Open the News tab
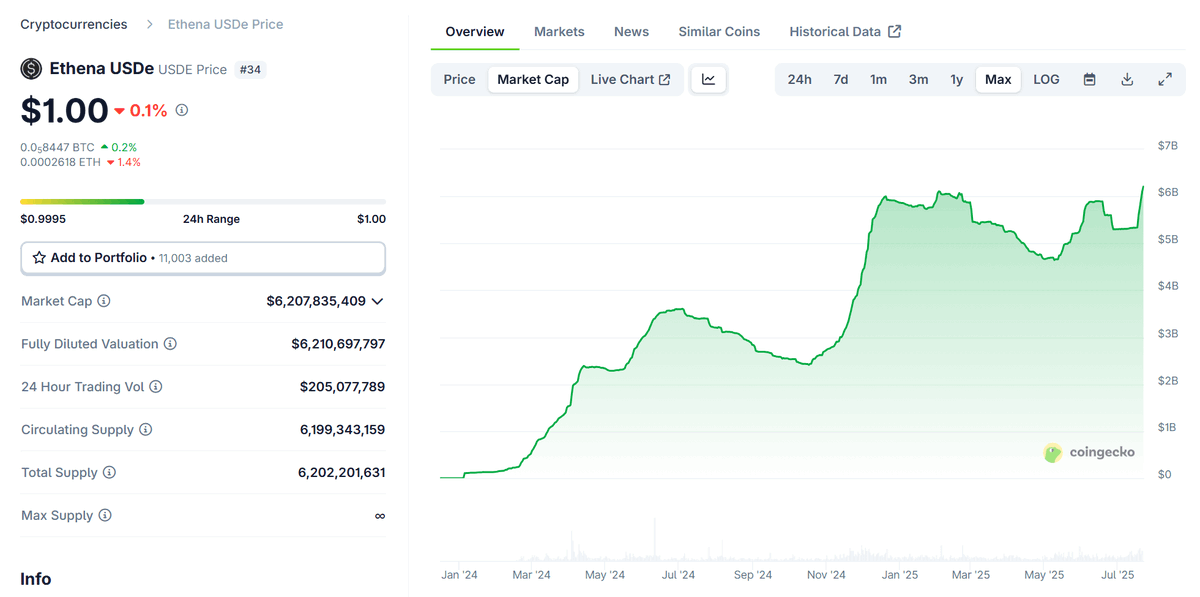The height and width of the screenshot is (597, 1200). point(631,32)
